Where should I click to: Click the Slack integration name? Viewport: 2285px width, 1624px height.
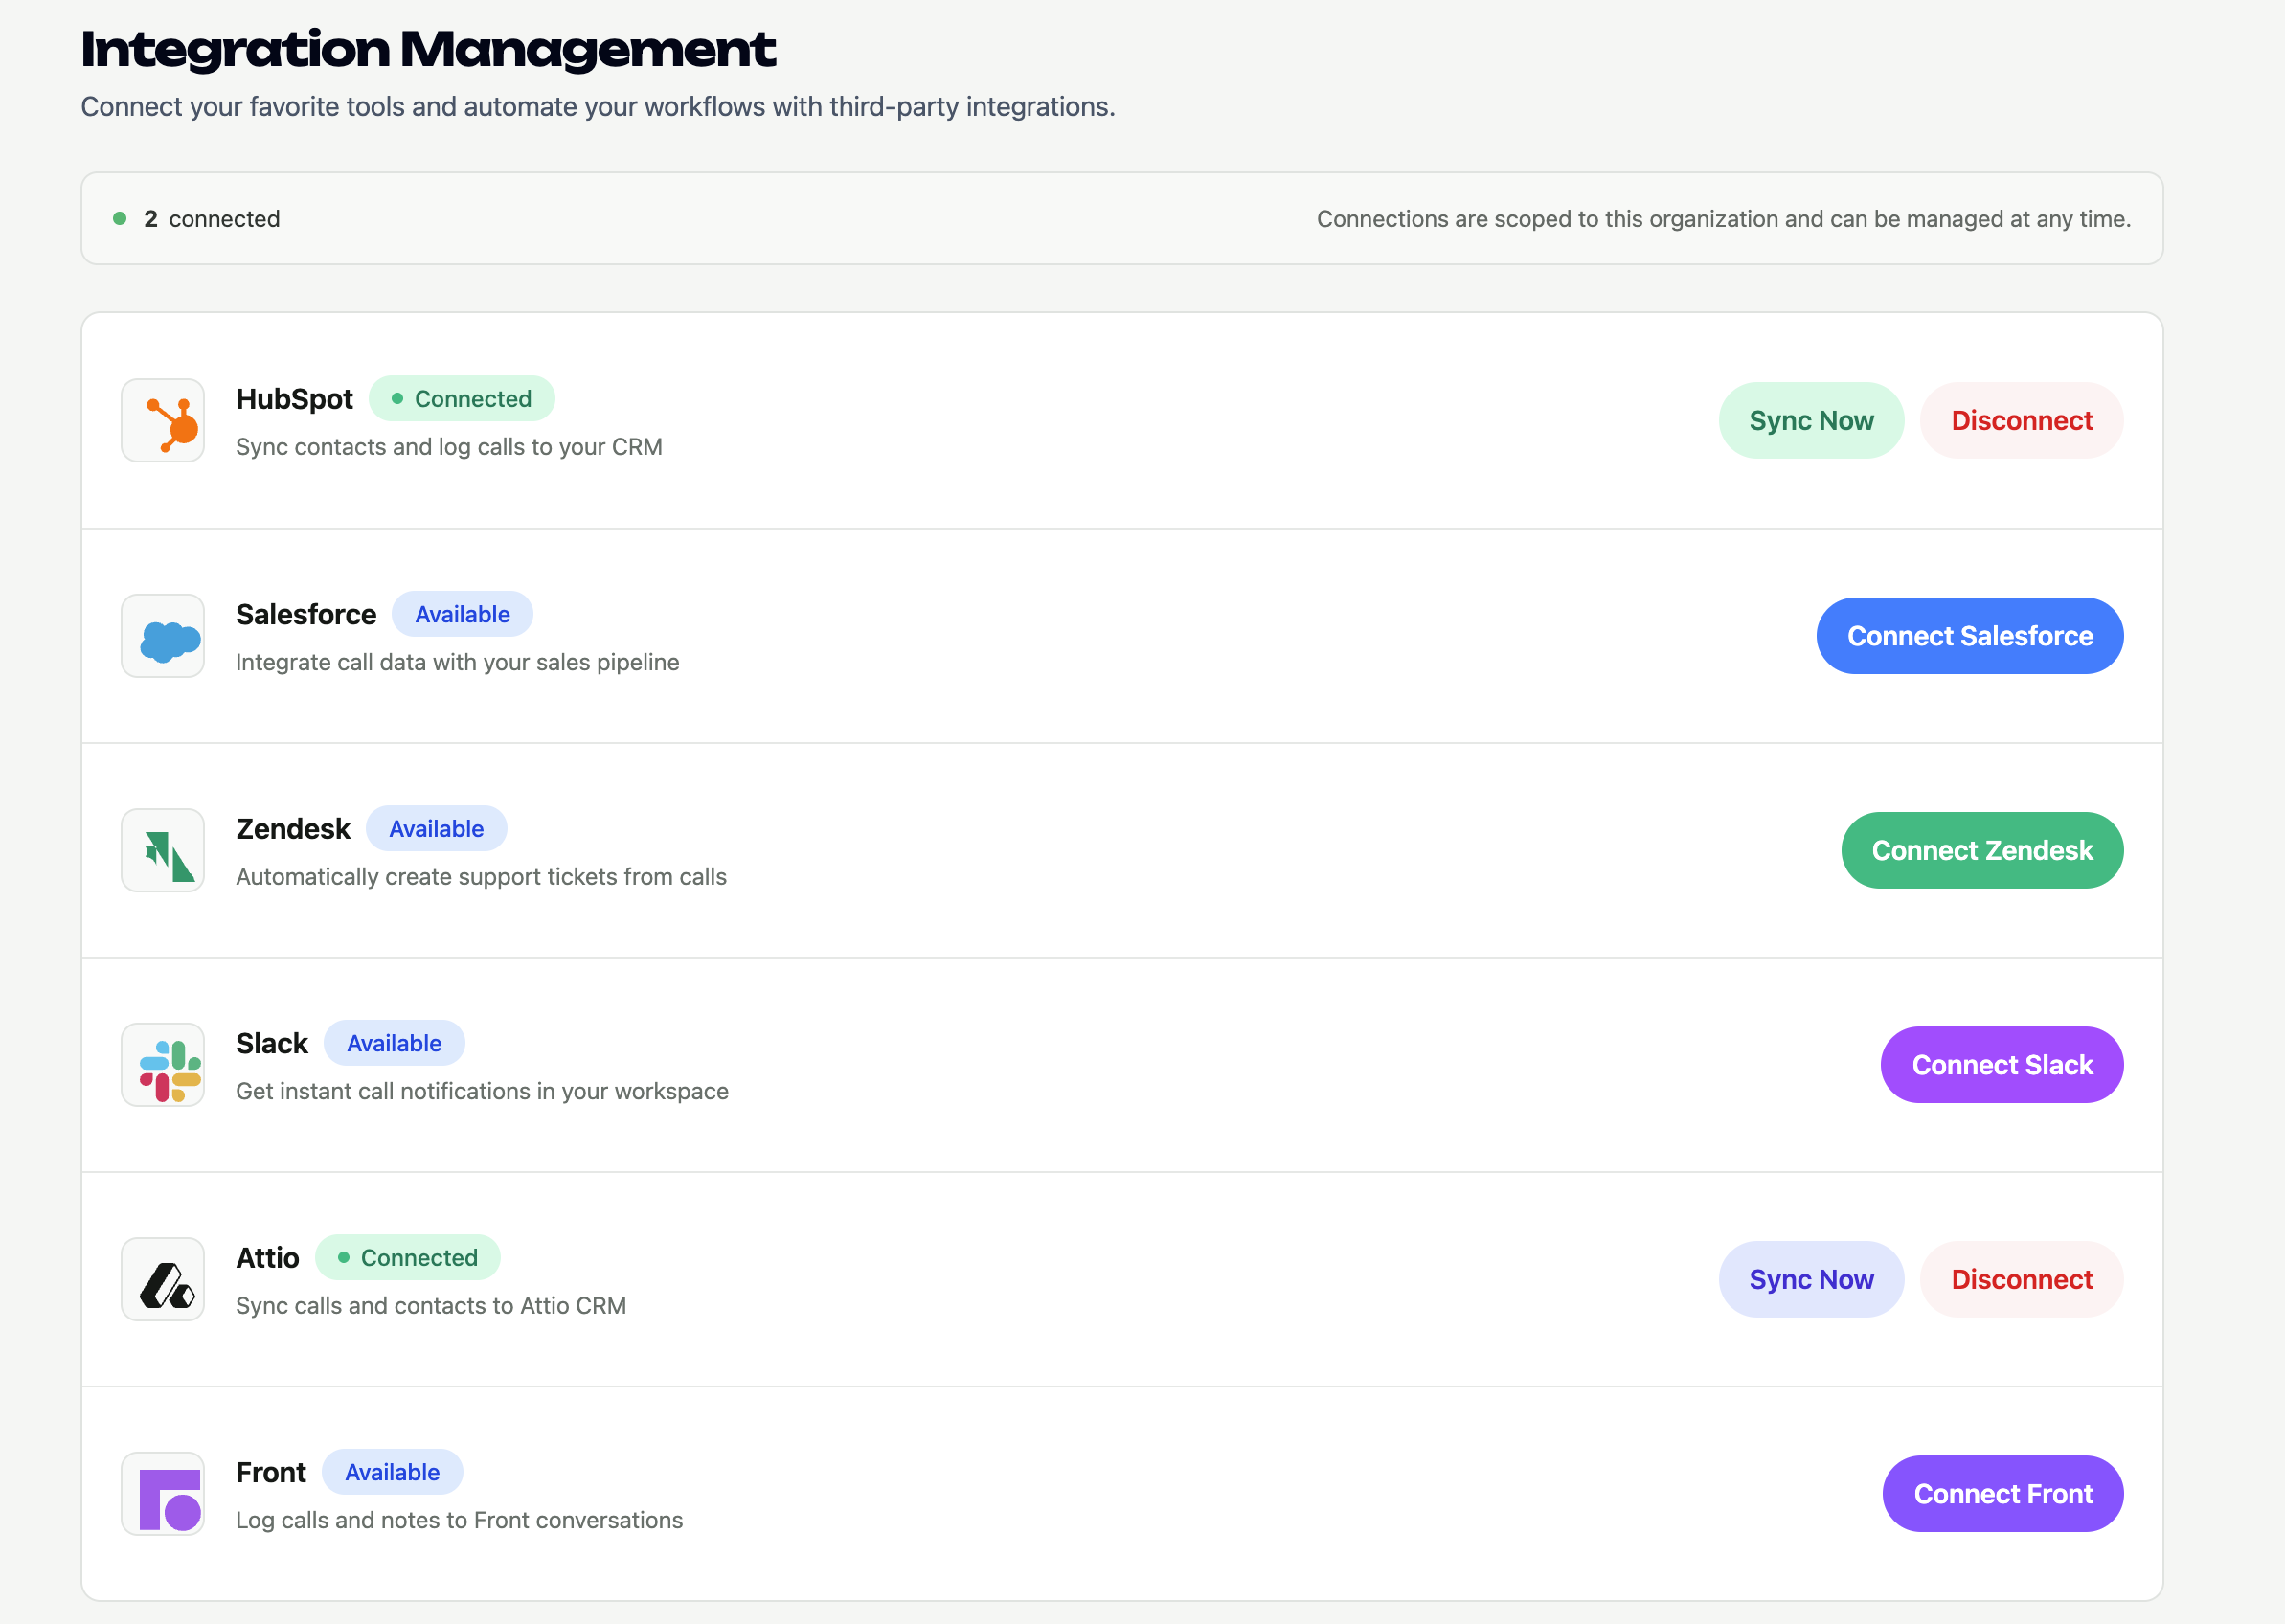click(272, 1043)
